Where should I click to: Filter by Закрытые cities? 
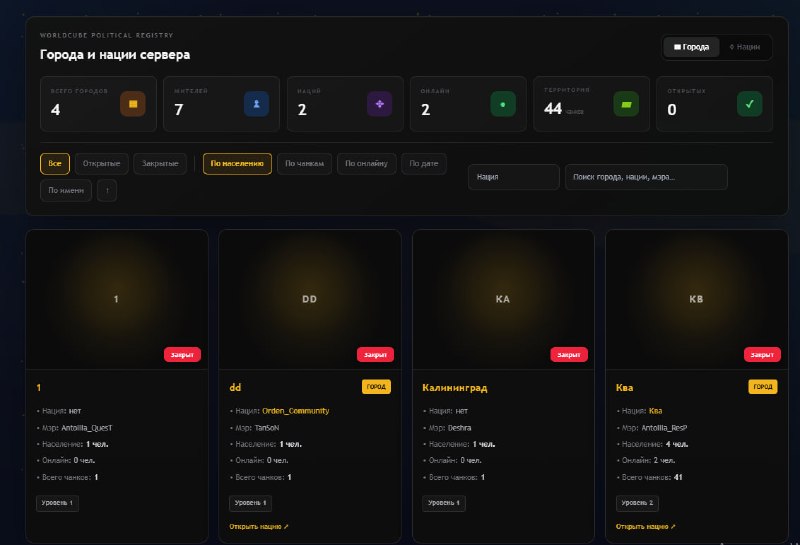pos(160,164)
